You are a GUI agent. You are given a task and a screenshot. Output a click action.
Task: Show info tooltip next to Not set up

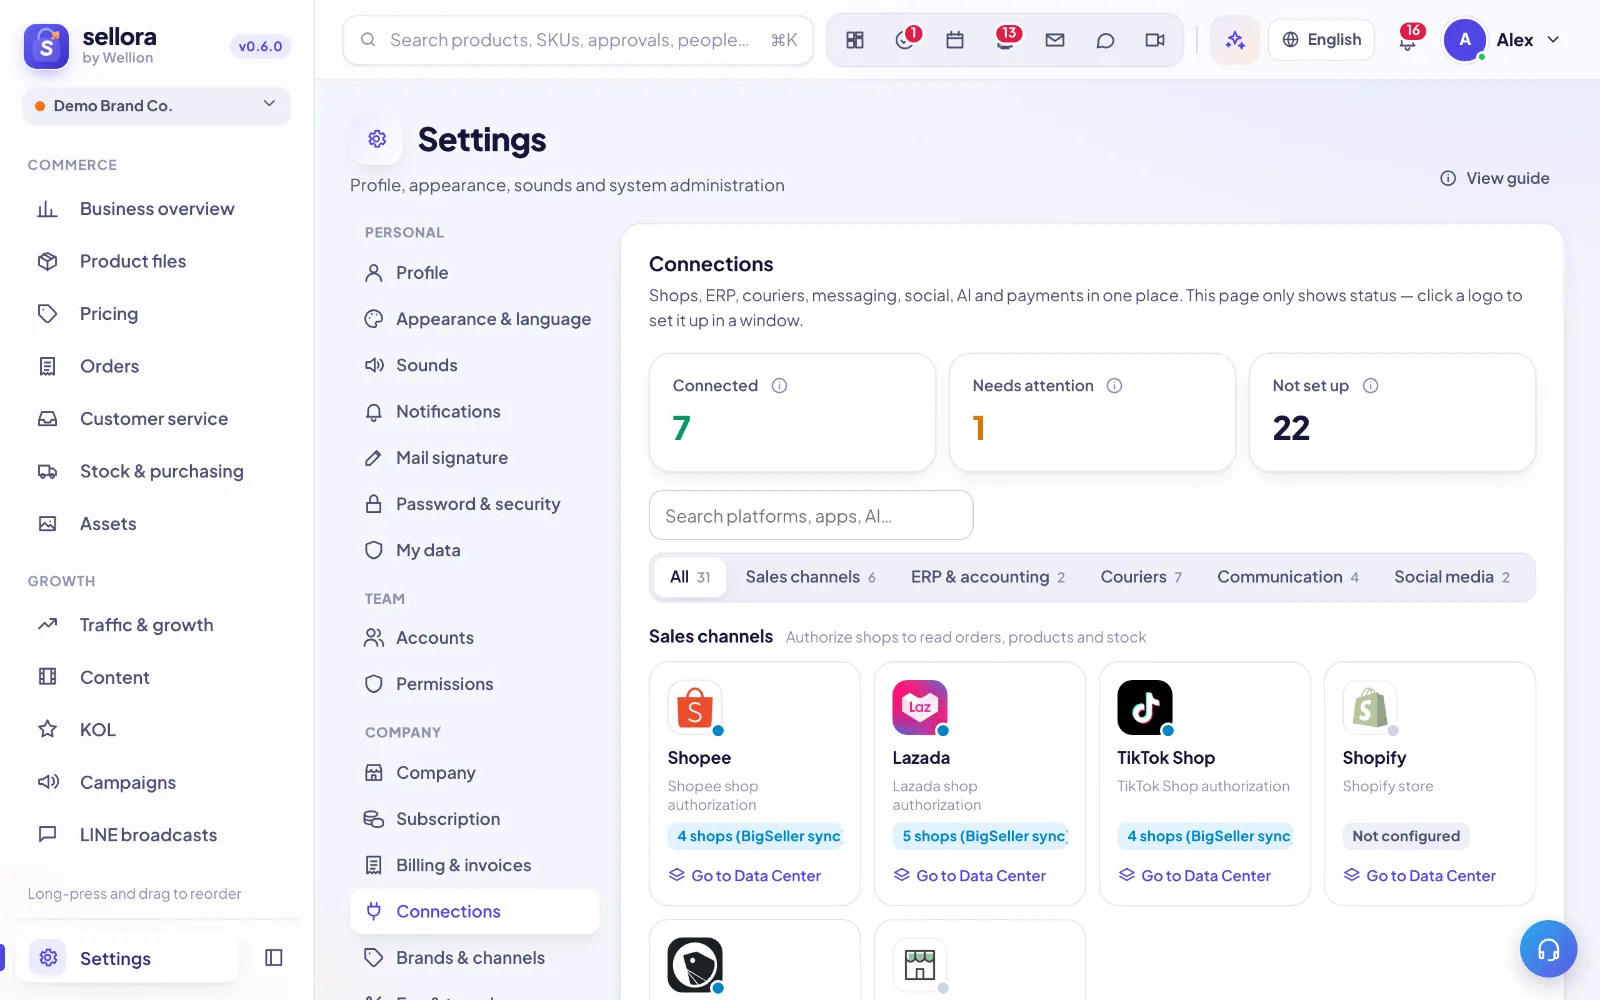point(1371,386)
